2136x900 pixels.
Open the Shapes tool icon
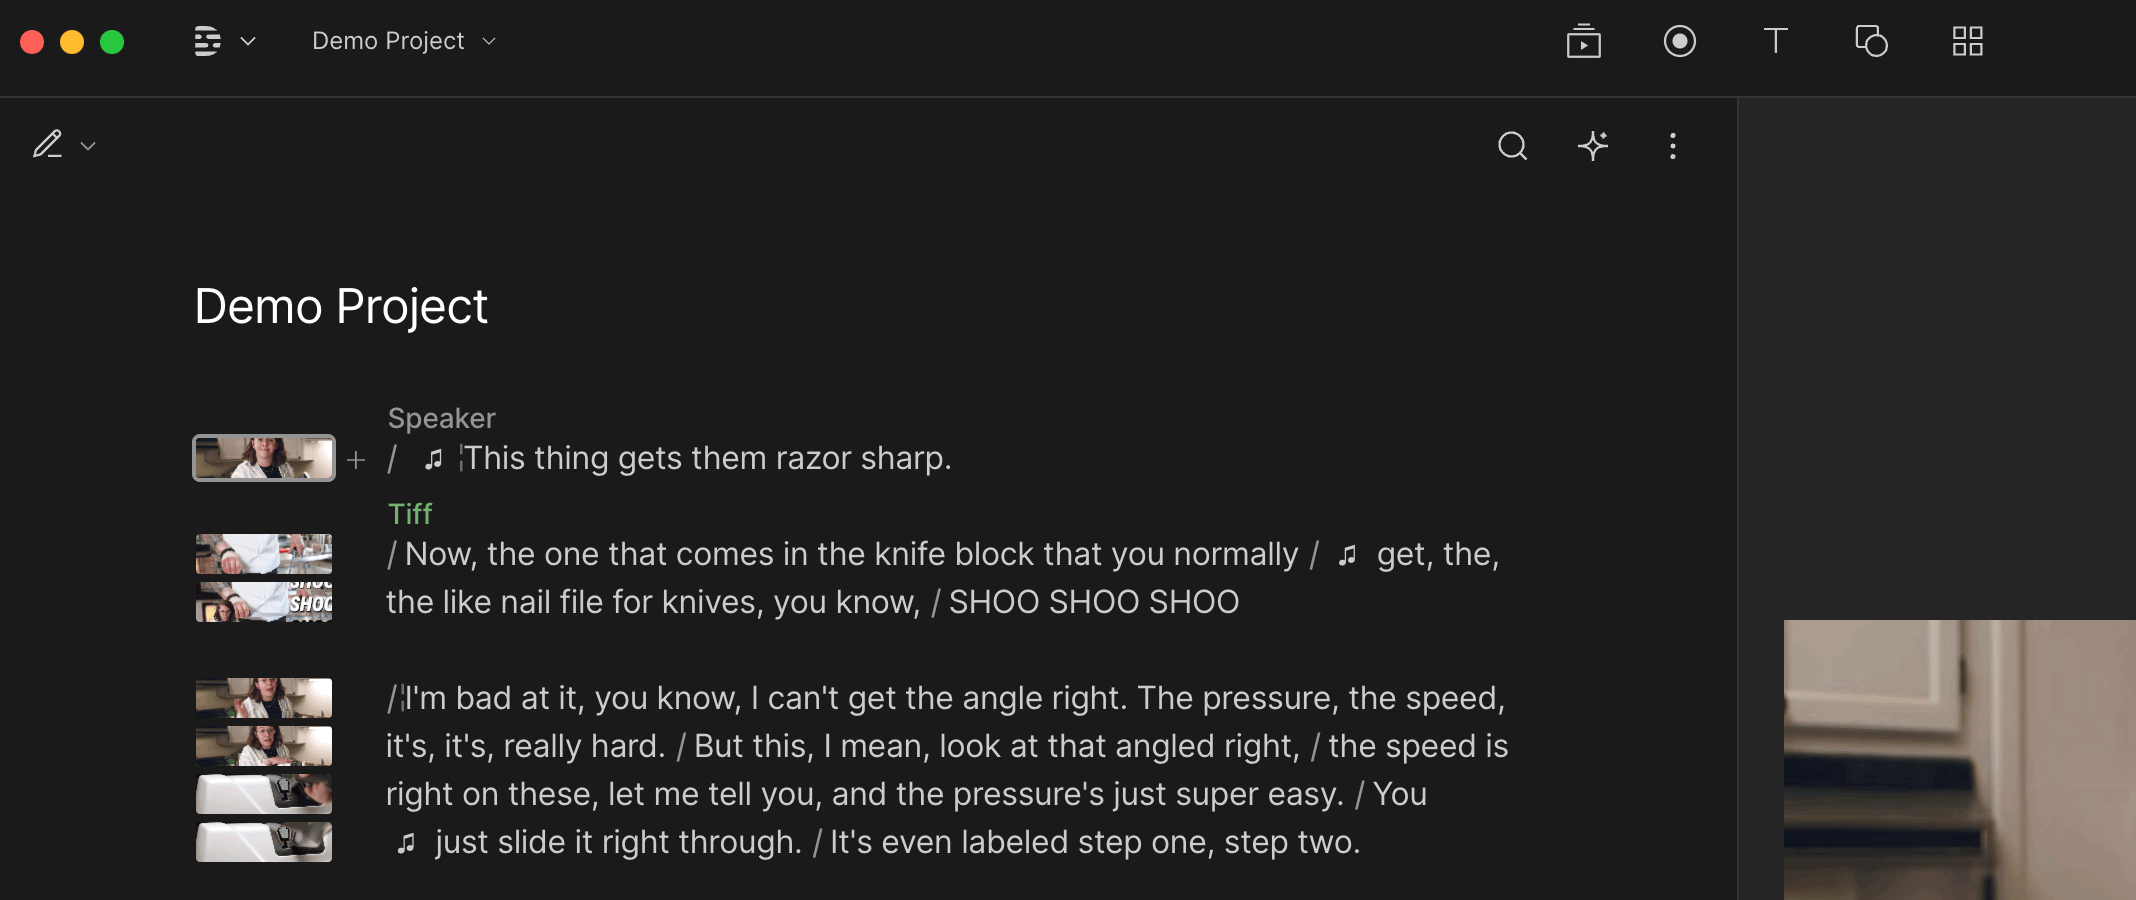tap(1871, 41)
